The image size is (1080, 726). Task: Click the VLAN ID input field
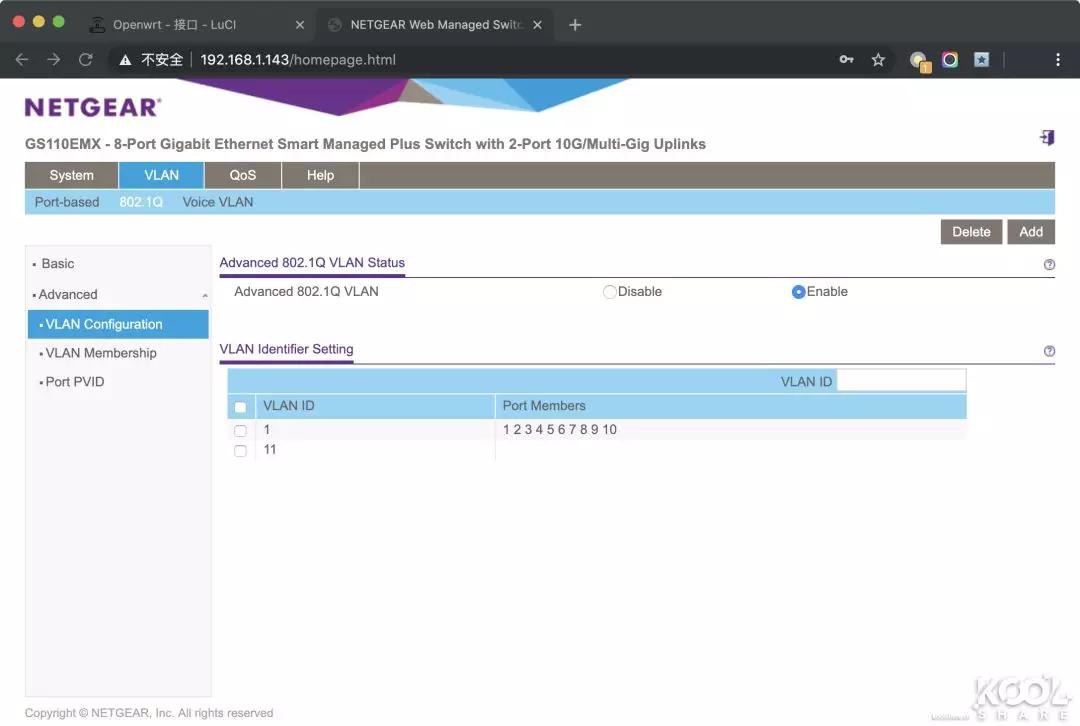point(901,381)
